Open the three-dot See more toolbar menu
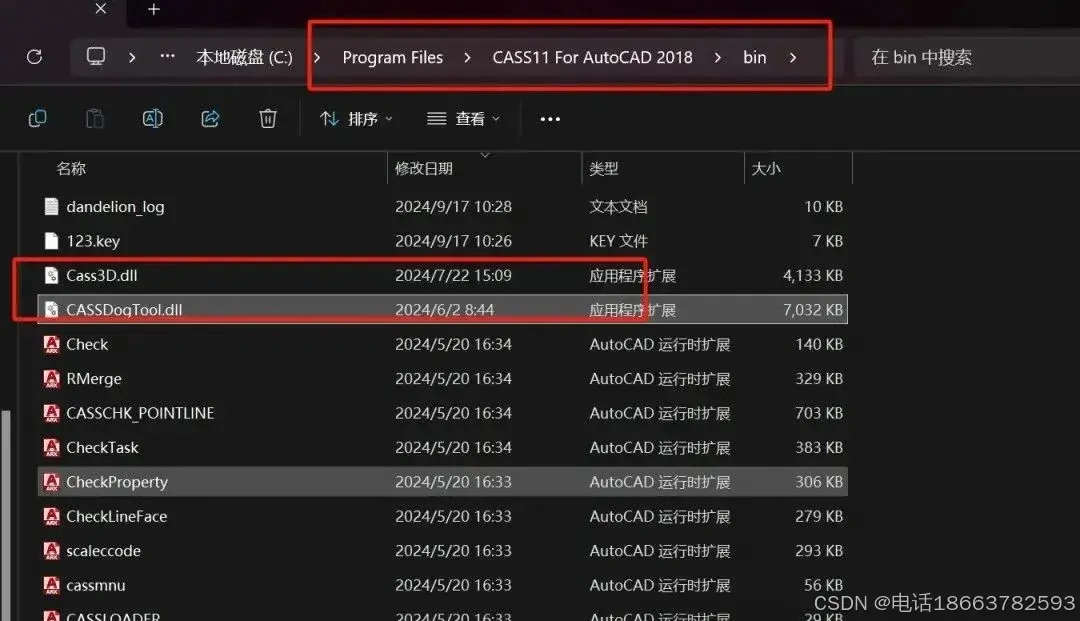 [550, 119]
